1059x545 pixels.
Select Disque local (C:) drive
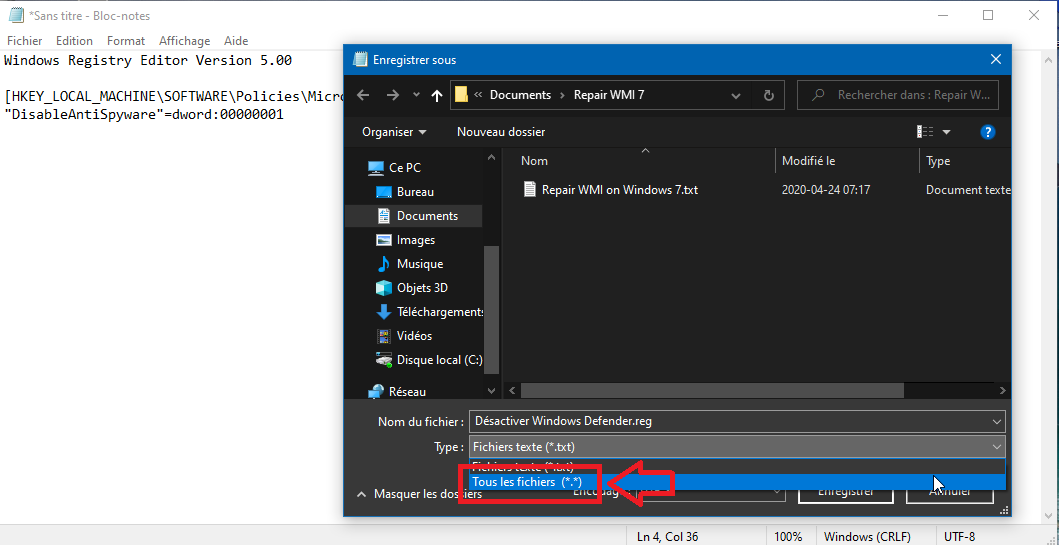pos(438,360)
